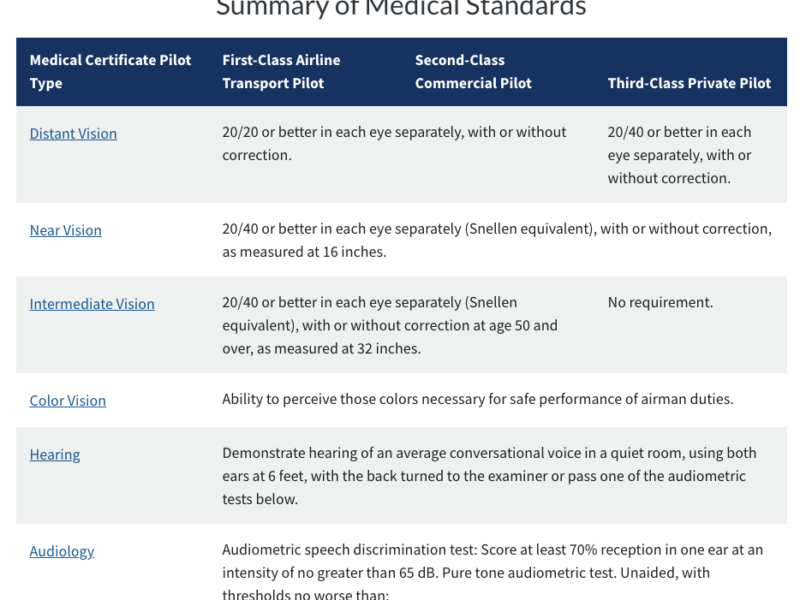The height and width of the screenshot is (600, 800).
Task: Click the near vision 16 inches requirement text
Action: (x=496, y=240)
